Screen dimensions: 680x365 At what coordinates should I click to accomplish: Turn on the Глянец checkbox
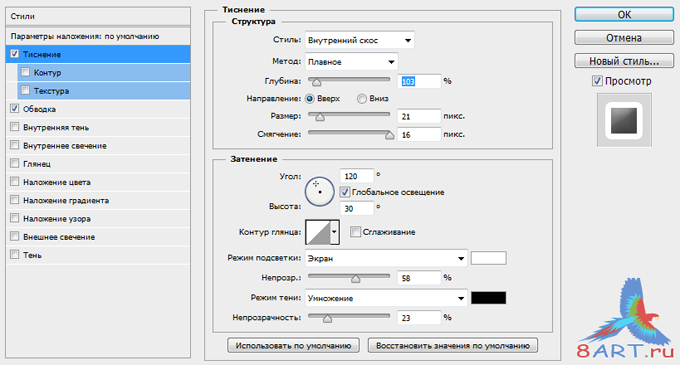pos(14,163)
